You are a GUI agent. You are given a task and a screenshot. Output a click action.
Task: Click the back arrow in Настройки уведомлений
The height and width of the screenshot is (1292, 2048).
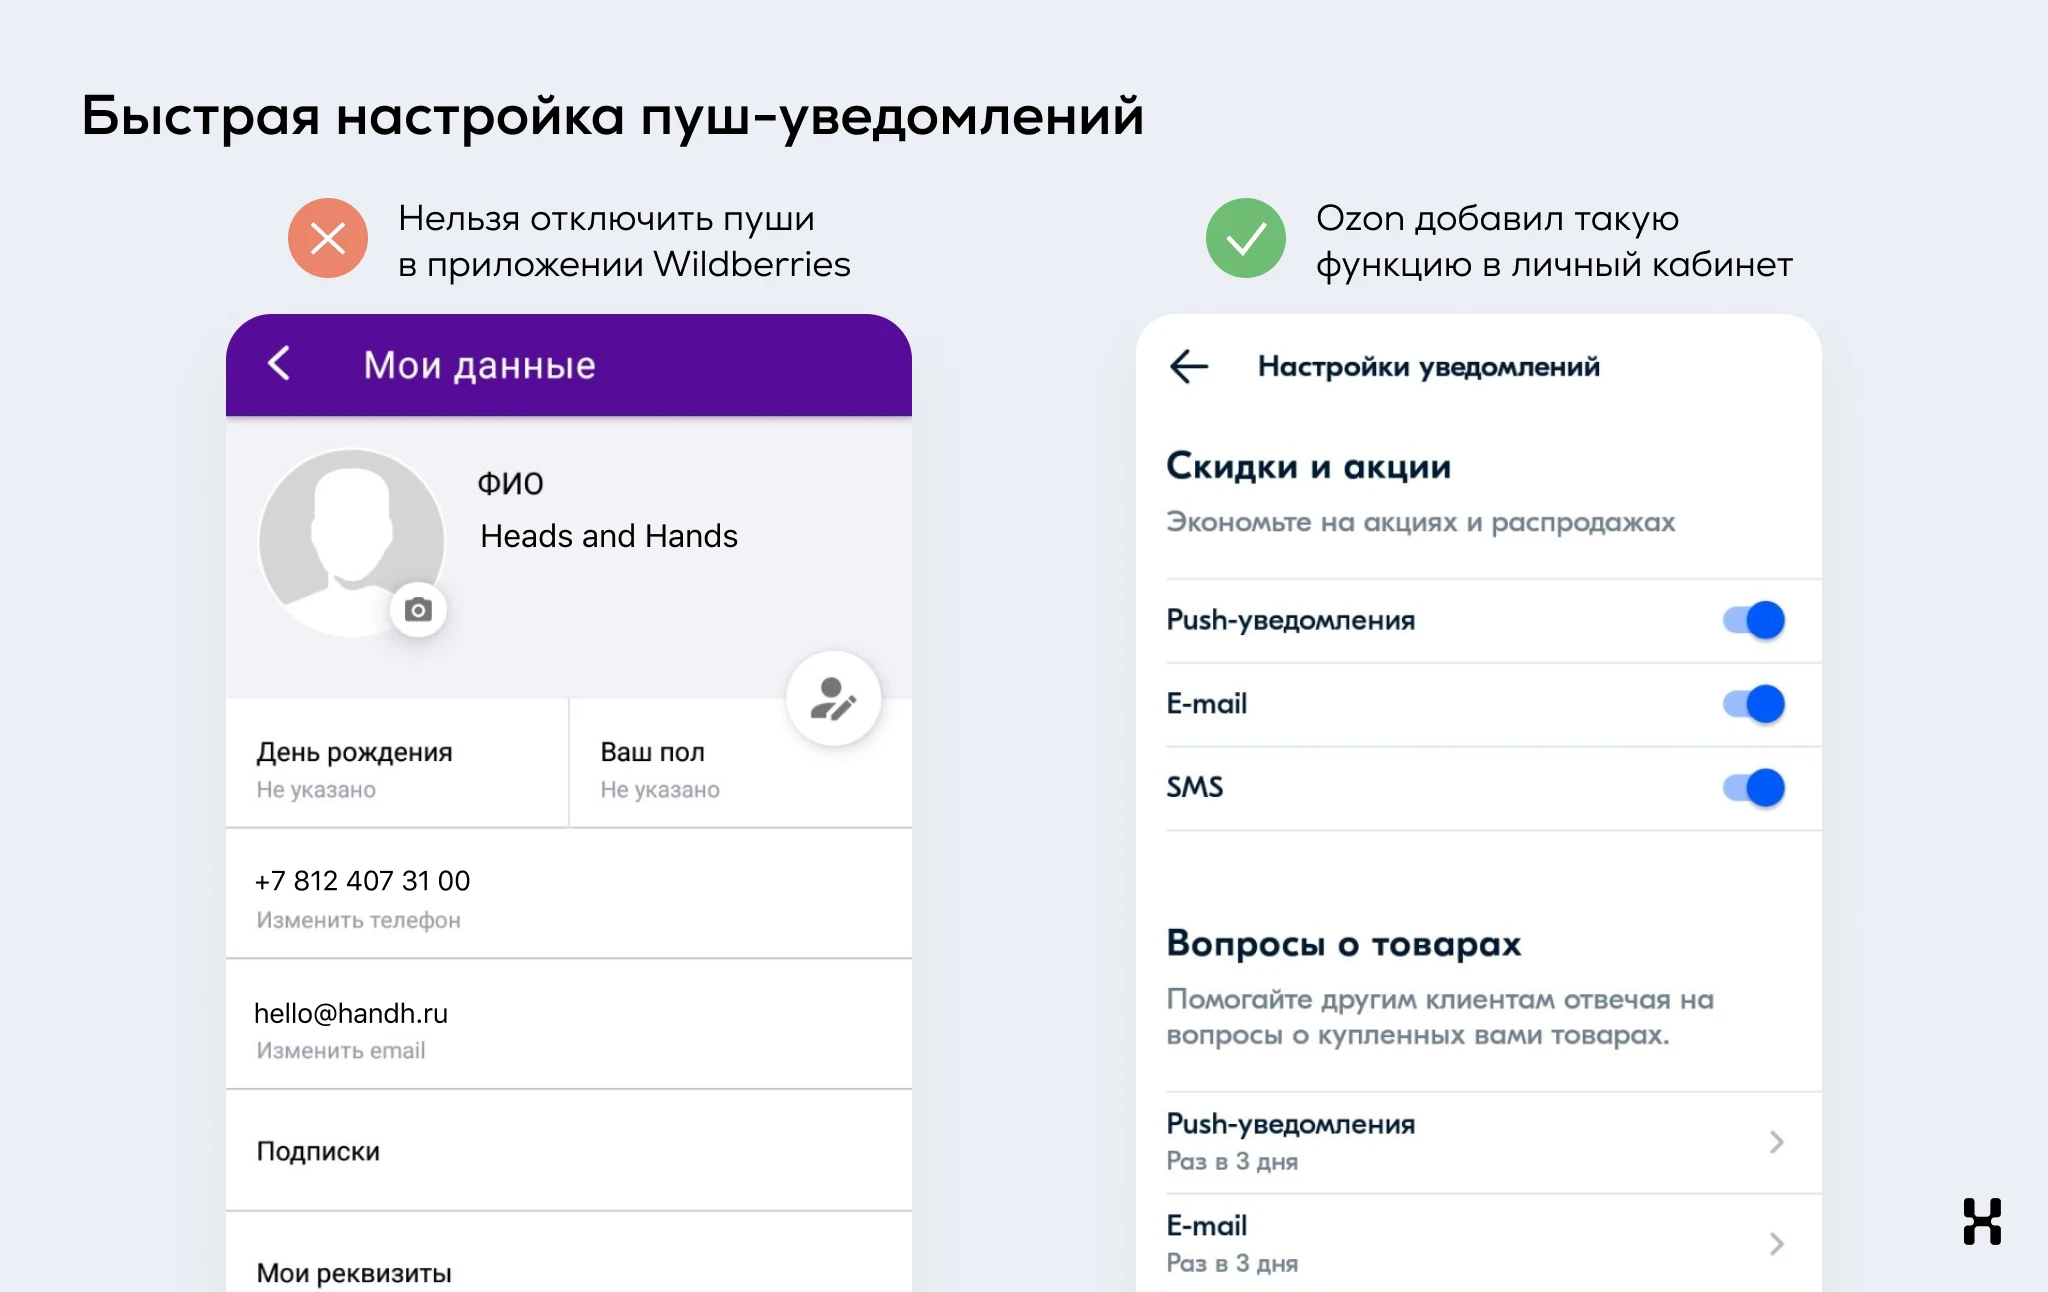(1189, 366)
